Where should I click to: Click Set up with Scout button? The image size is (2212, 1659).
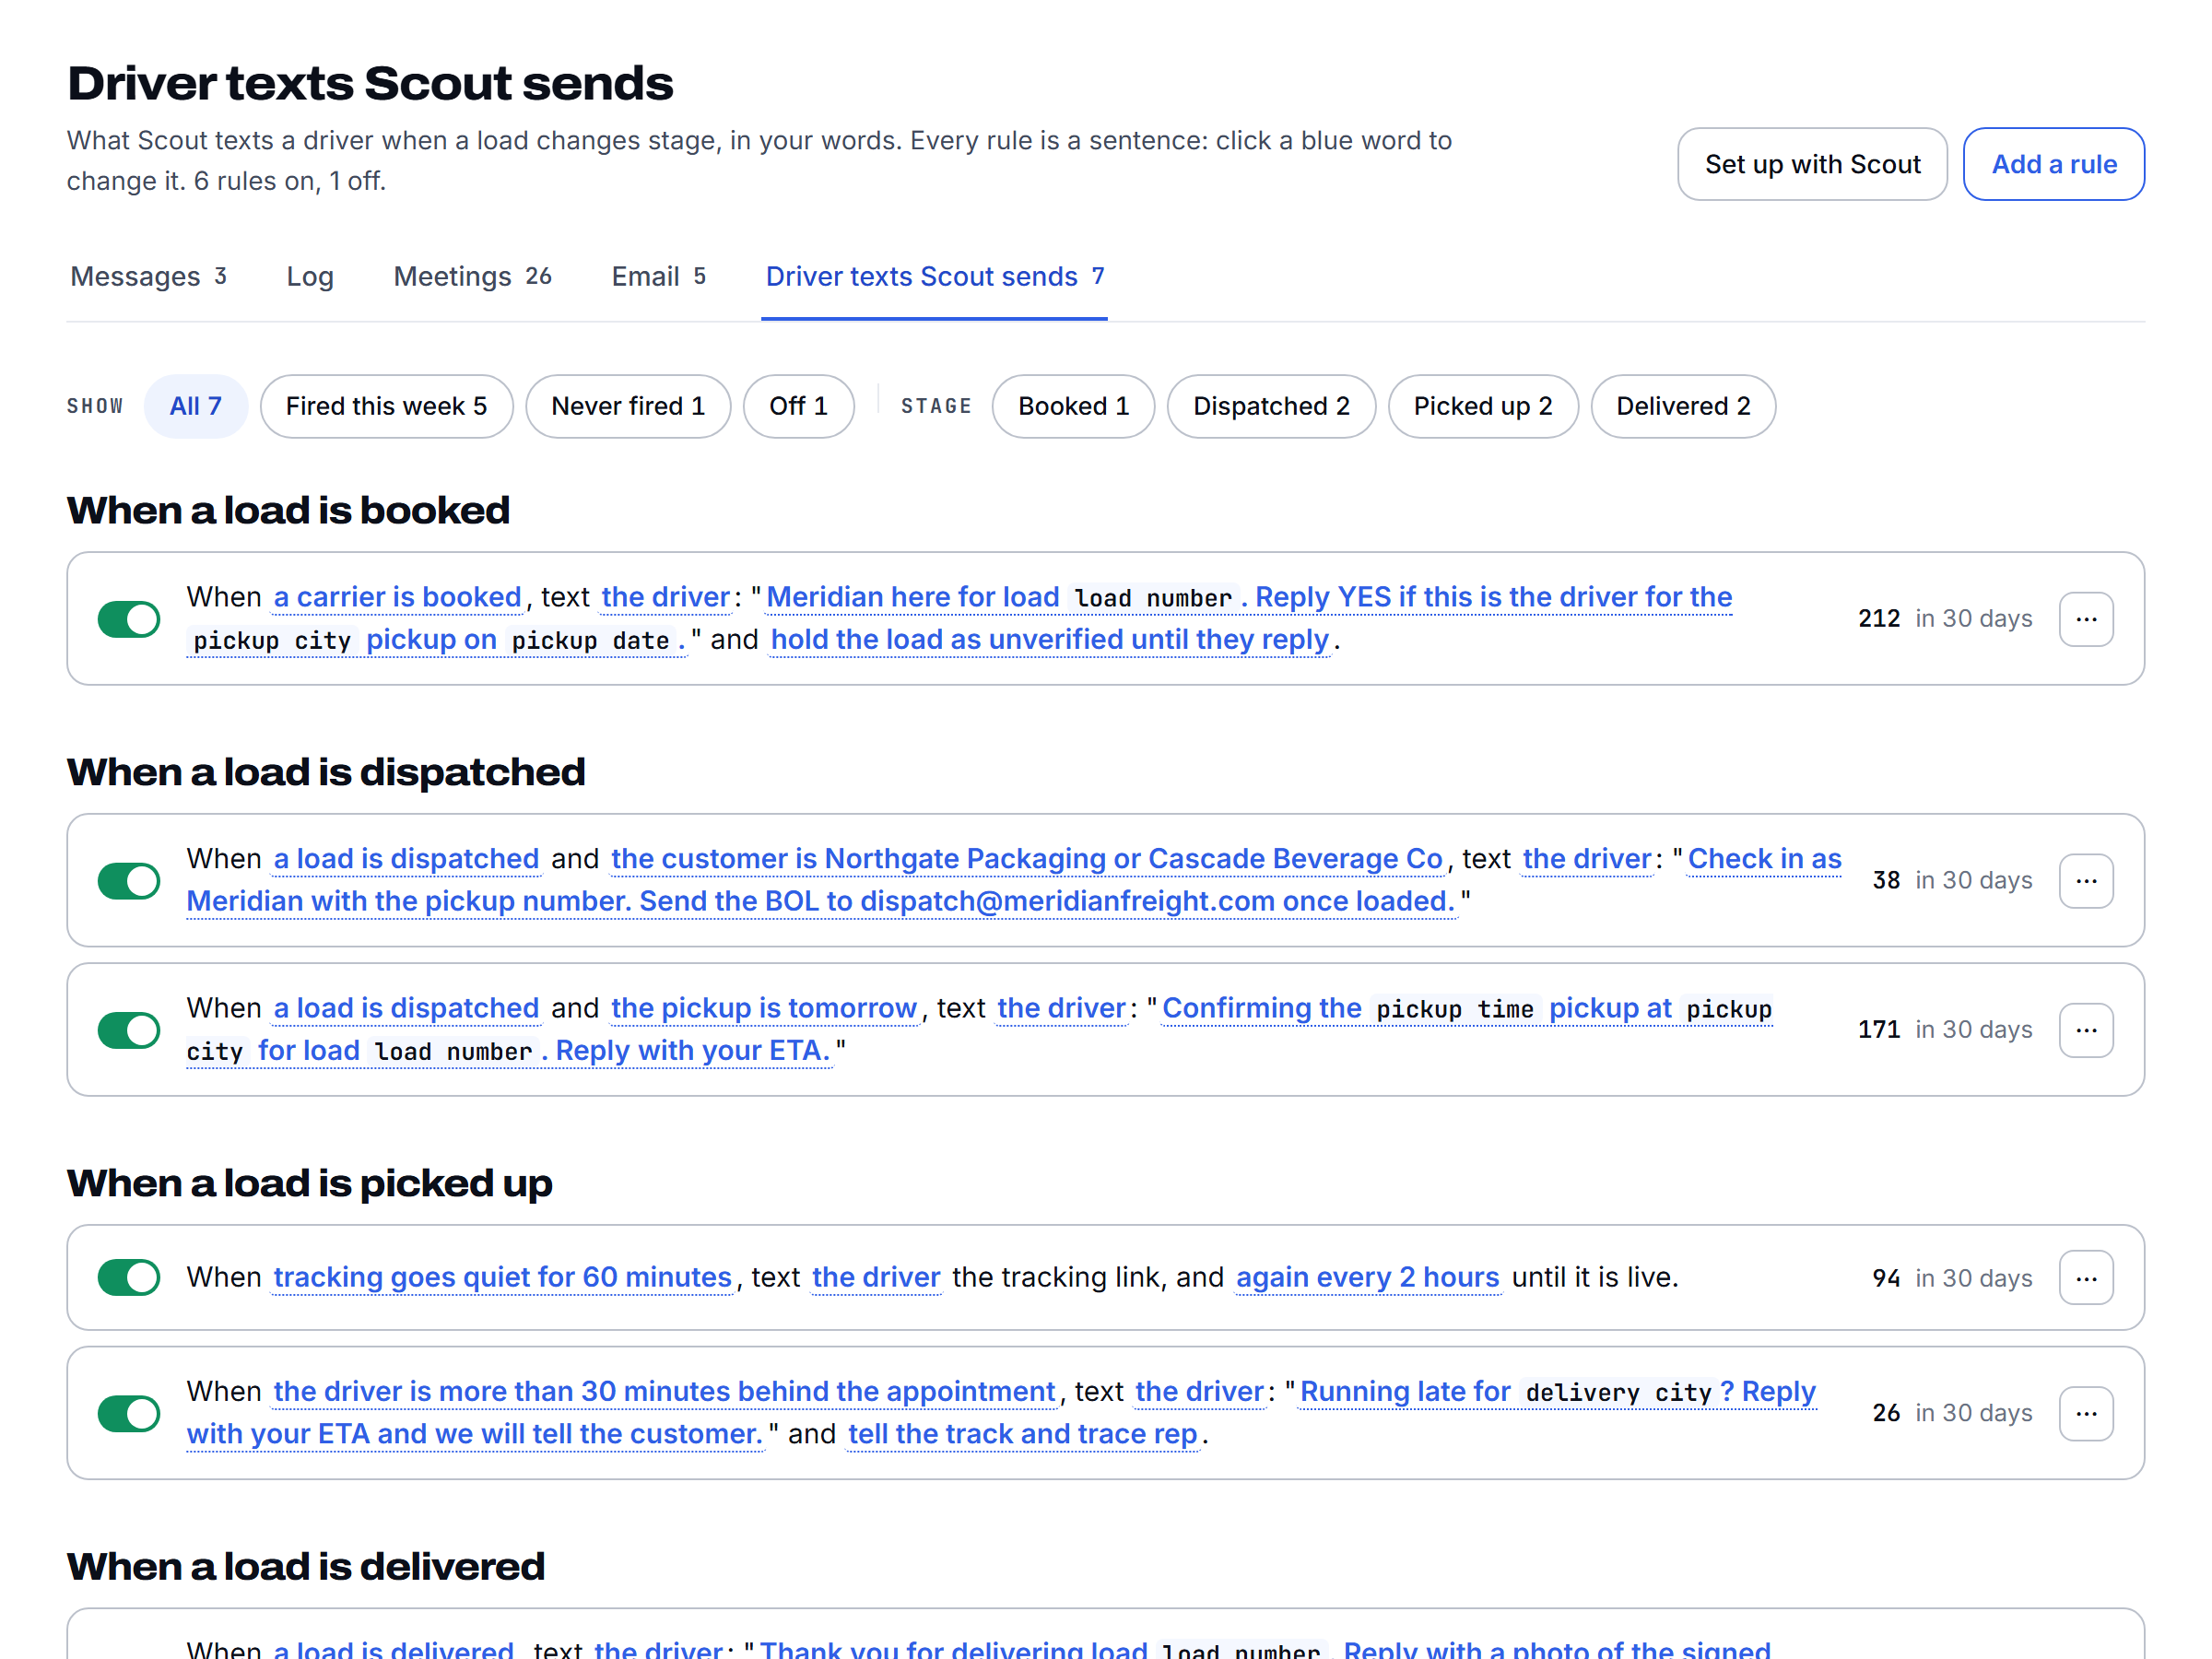(1812, 164)
